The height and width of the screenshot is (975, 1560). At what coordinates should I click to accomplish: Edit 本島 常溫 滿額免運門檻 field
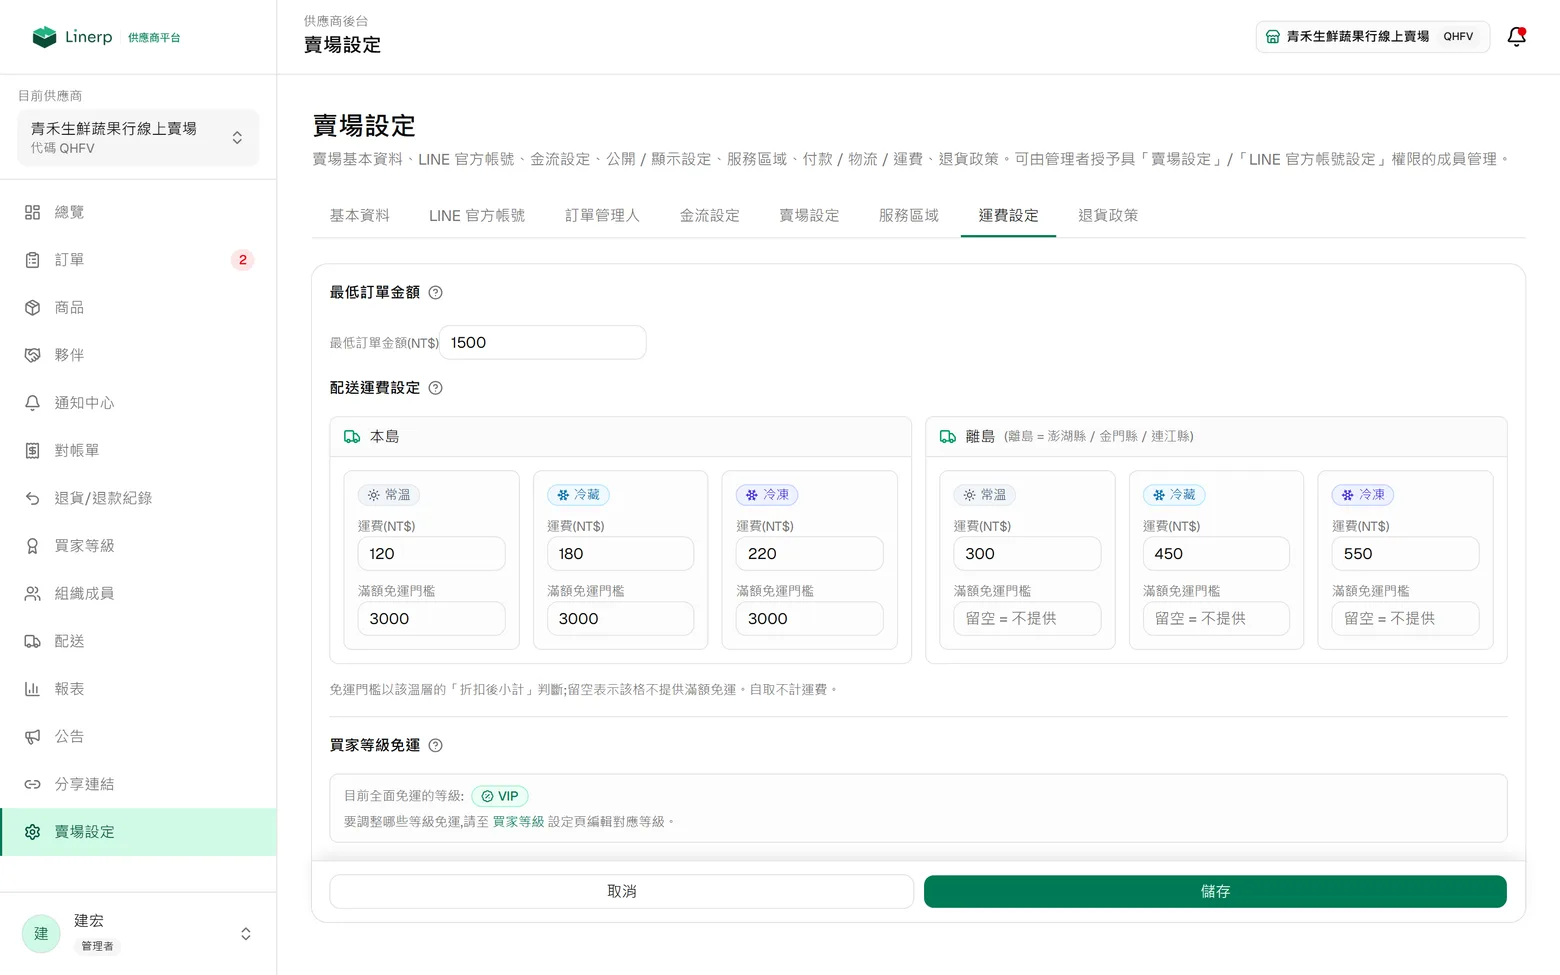tap(431, 619)
